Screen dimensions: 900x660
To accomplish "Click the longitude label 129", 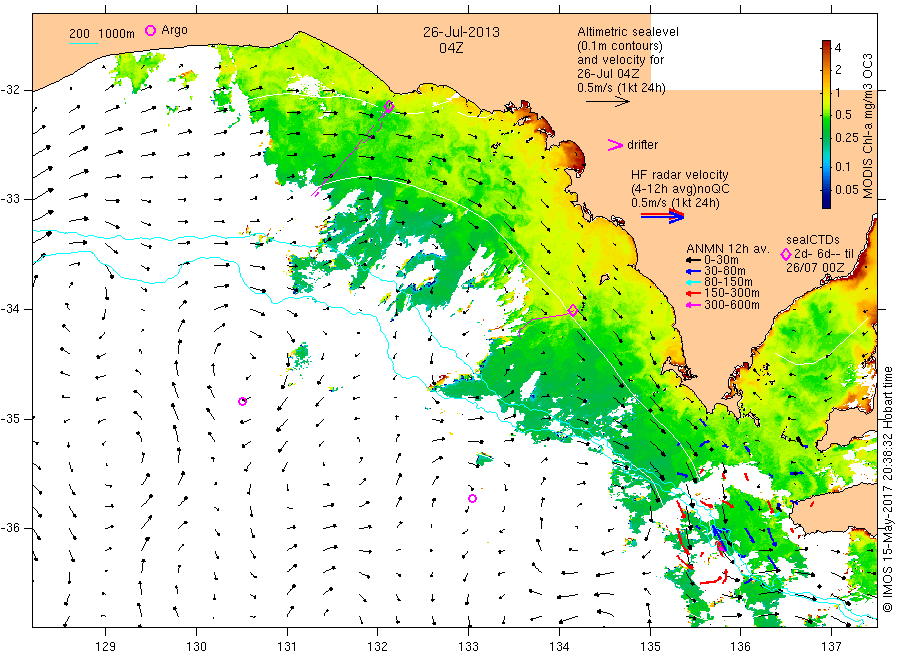I will click(x=106, y=647).
